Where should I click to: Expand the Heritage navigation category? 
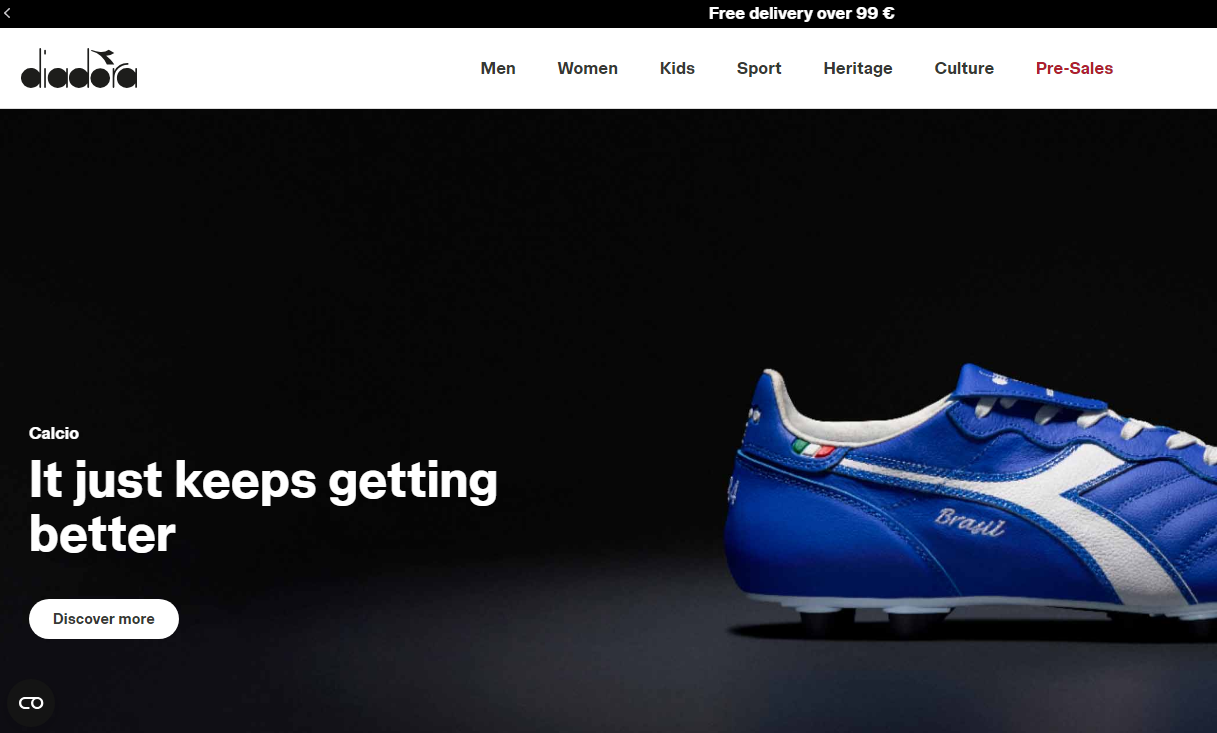click(x=858, y=68)
